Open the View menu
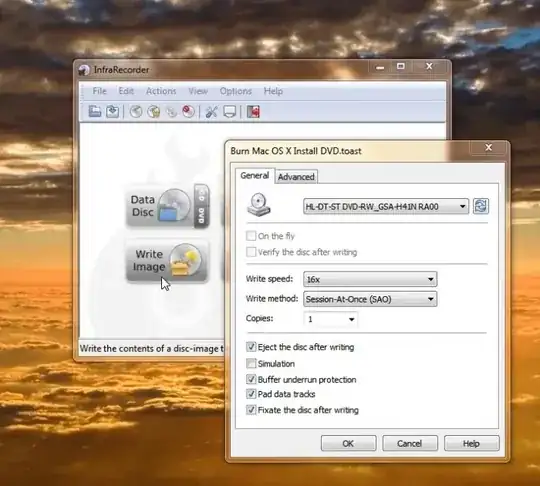Screen dimensions: 540x486 [x=198, y=91]
